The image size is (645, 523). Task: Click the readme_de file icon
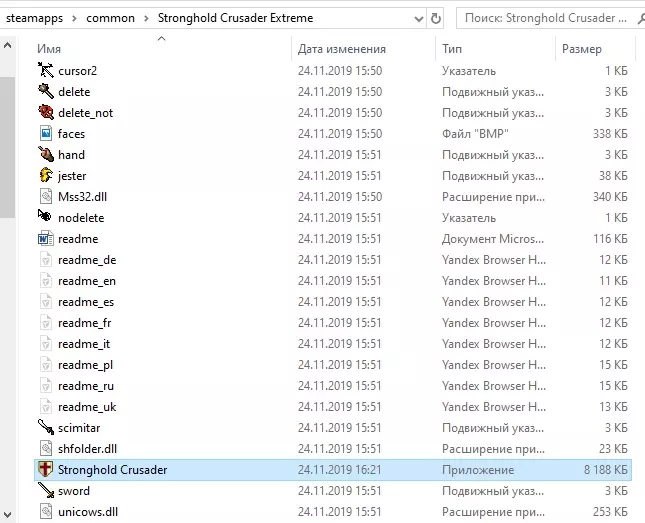pyautogui.click(x=46, y=260)
